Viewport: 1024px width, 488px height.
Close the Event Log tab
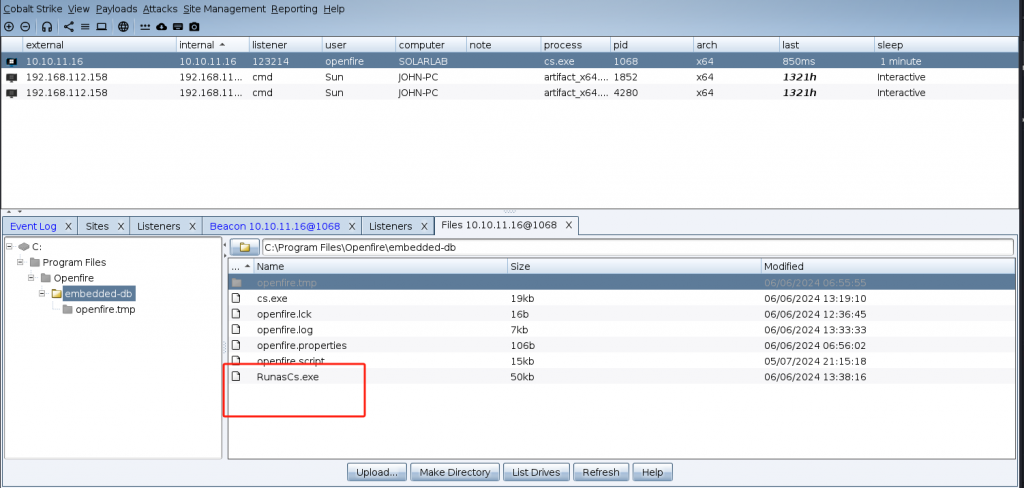[69, 226]
